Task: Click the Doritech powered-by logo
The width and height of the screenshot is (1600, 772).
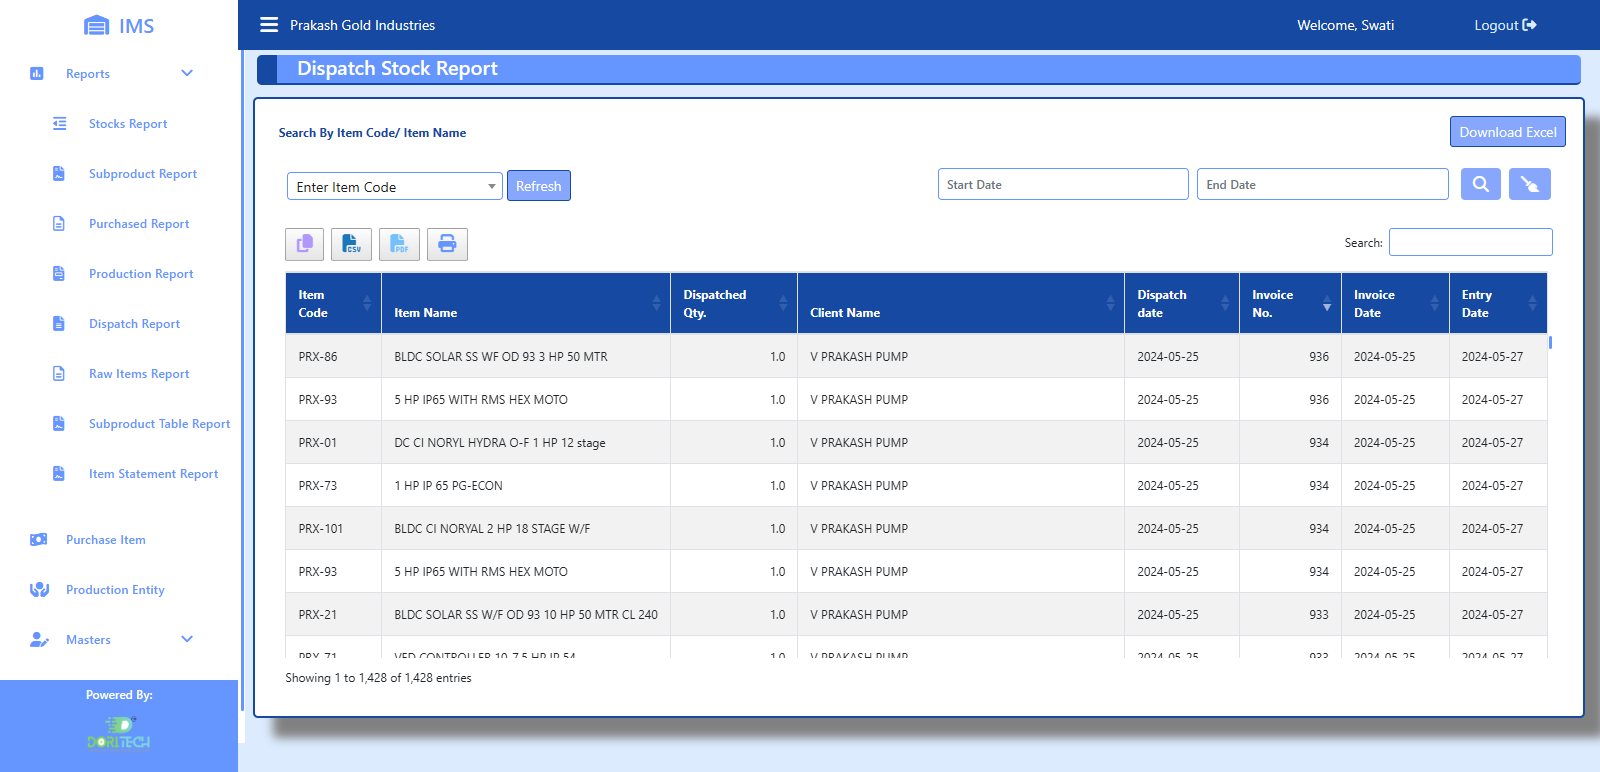Action: [119, 732]
